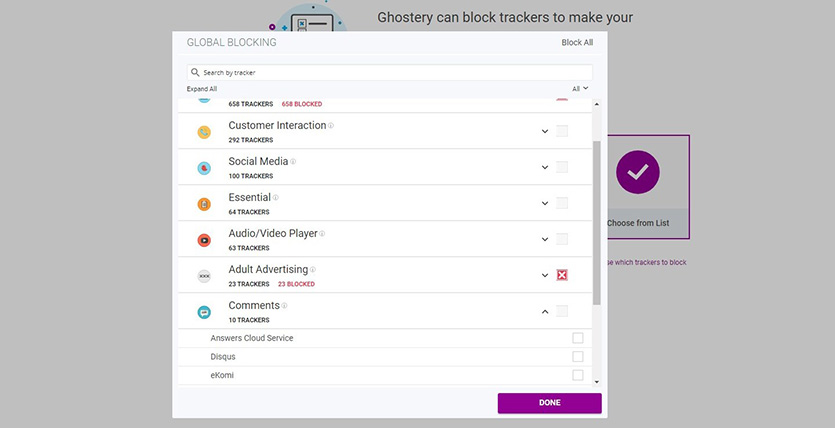The height and width of the screenshot is (428, 835).
Task: Click the 10 TRACKERS count
Action: (249, 320)
